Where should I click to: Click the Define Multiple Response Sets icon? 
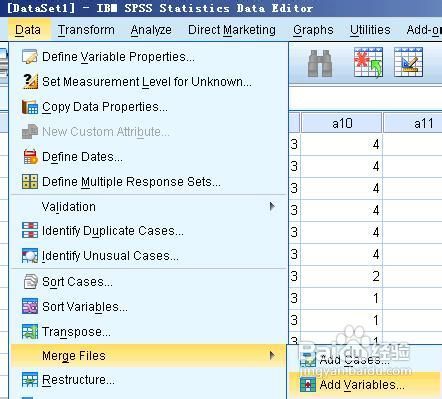tap(30, 182)
